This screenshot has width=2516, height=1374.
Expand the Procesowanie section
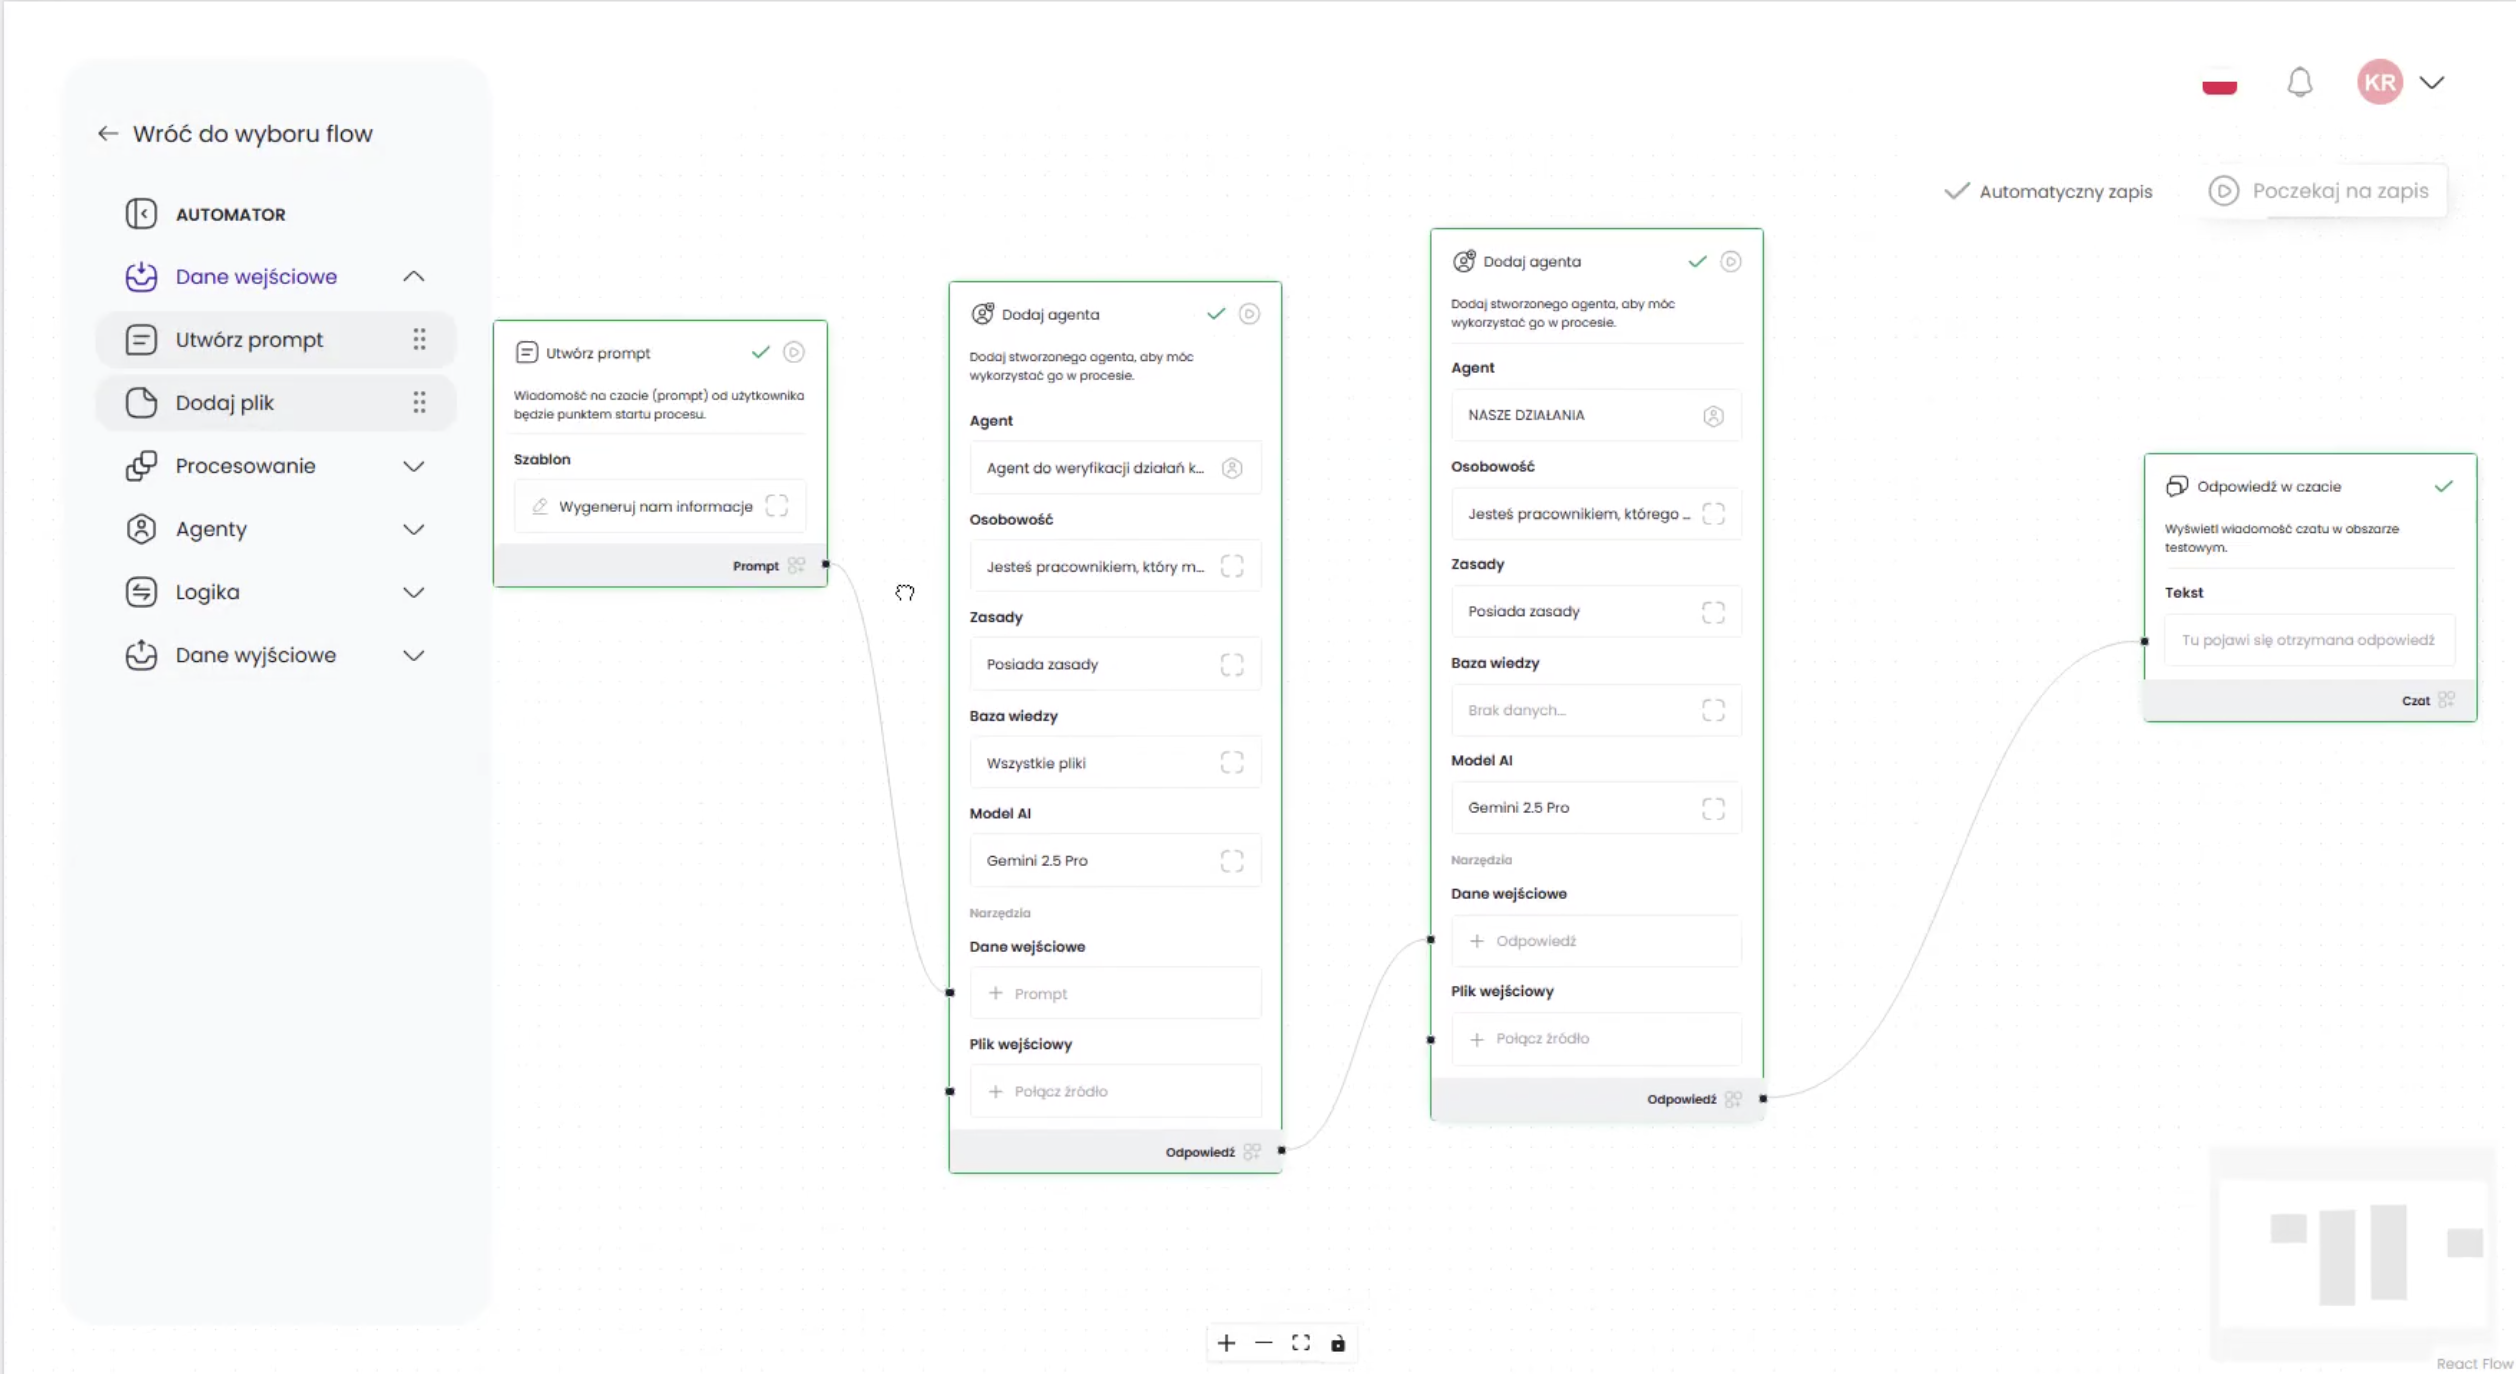tap(413, 466)
